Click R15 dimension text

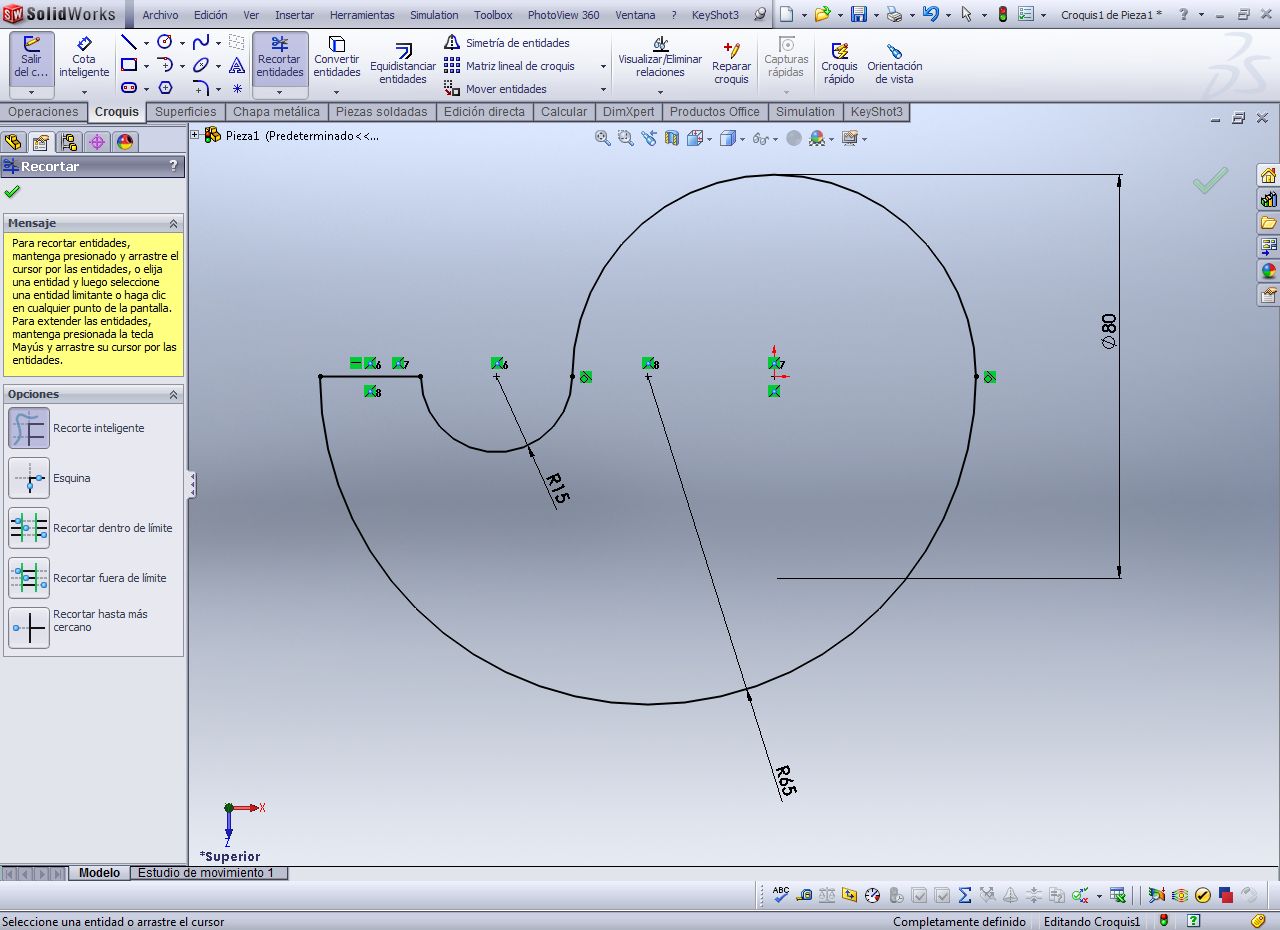pos(558,487)
